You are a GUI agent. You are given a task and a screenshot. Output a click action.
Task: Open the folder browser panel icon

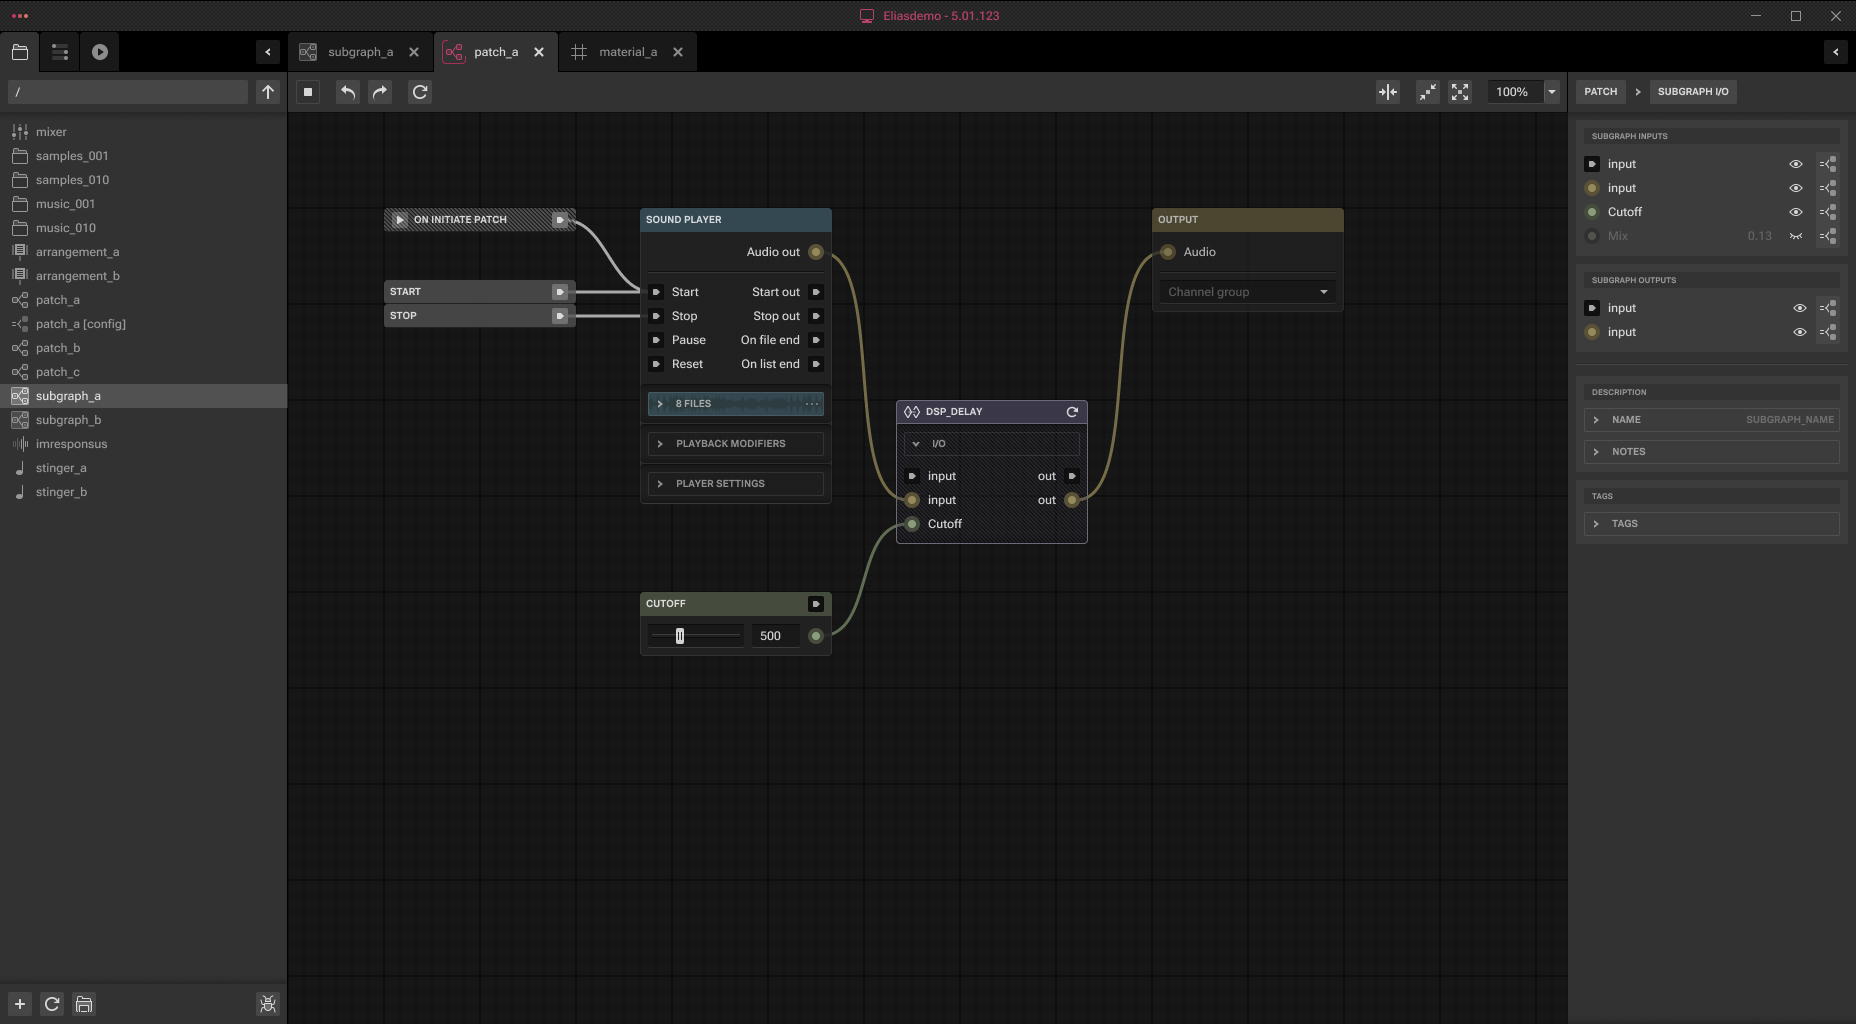20,52
